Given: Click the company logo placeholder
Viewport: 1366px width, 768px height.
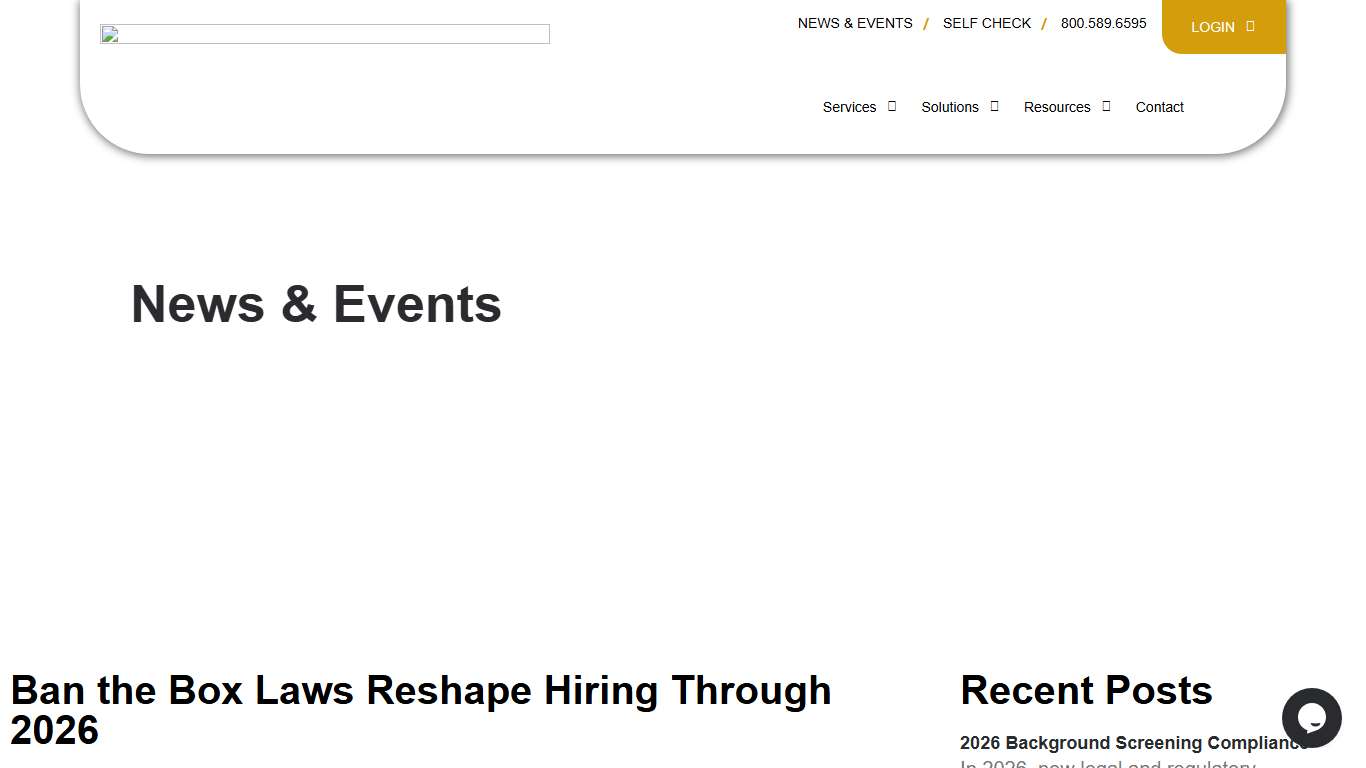Looking at the screenshot, I should point(324,33).
